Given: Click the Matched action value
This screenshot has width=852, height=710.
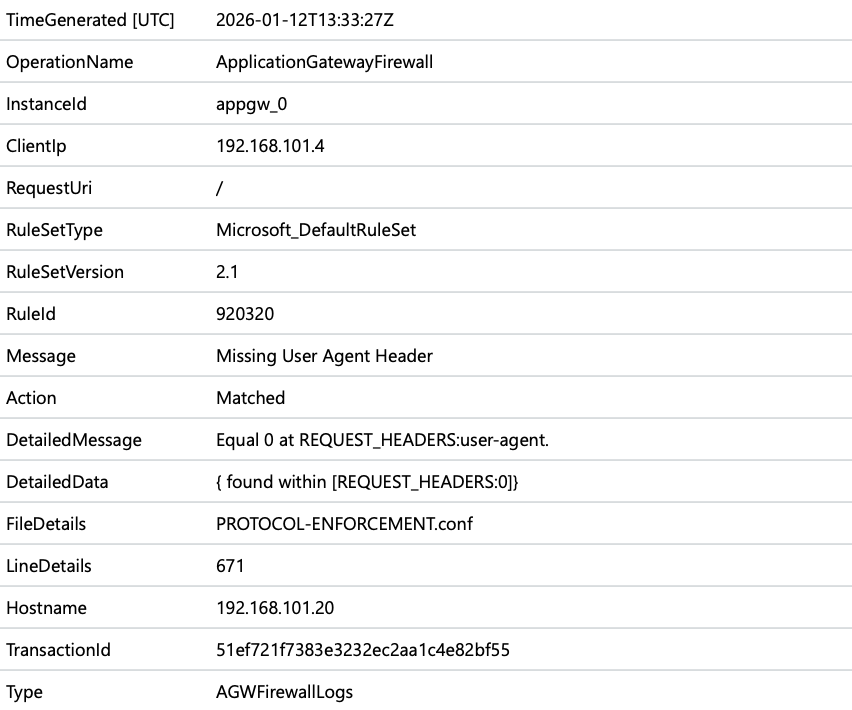Looking at the screenshot, I should (x=250, y=398).
